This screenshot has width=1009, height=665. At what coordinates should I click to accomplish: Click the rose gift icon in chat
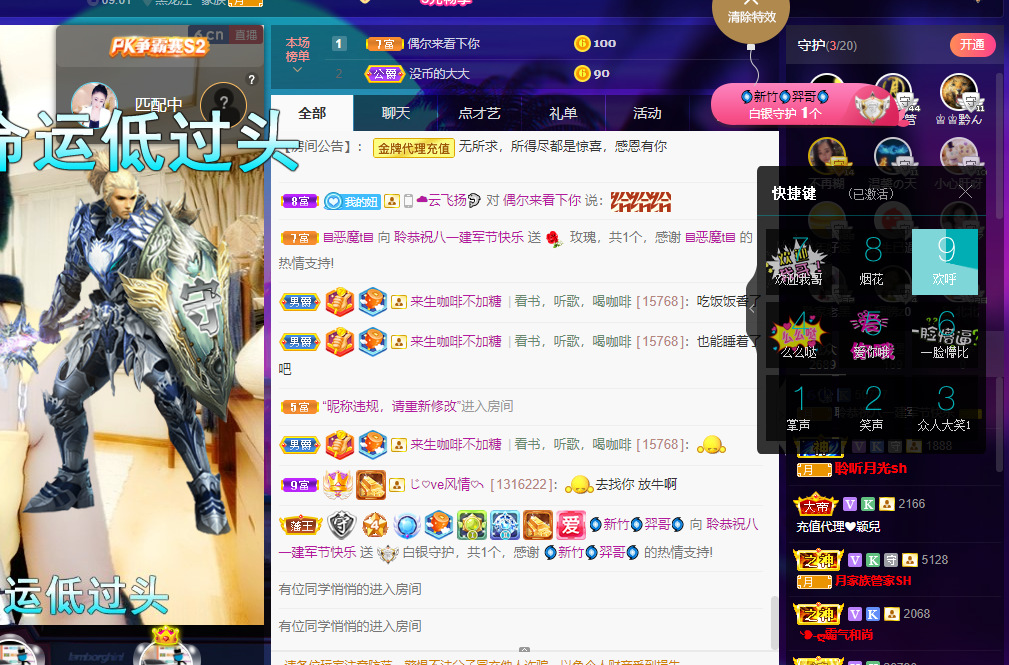[x=554, y=239]
